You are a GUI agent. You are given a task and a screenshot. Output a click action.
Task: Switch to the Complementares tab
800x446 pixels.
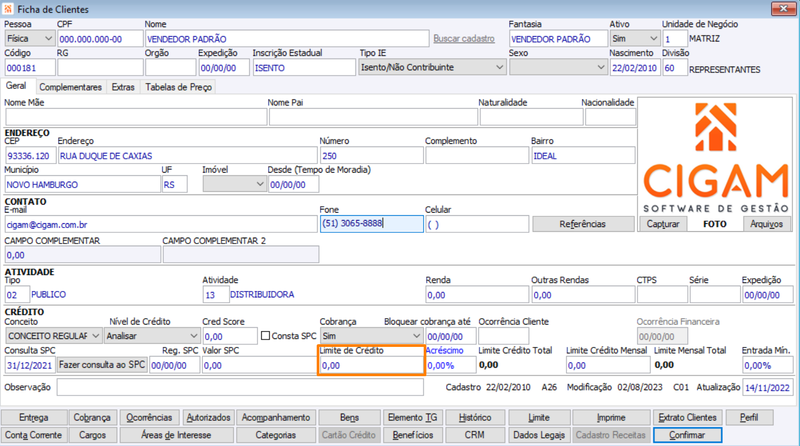click(x=70, y=87)
